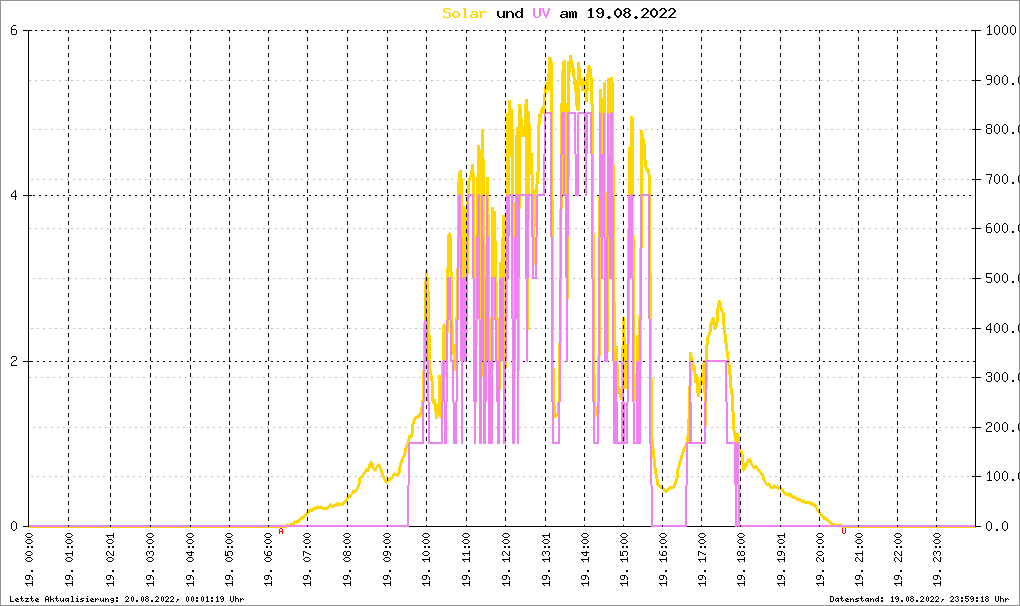Click the time label "19. 01:00"
1020x606 pixels.
pyautogui.click(x=69, y=560)
